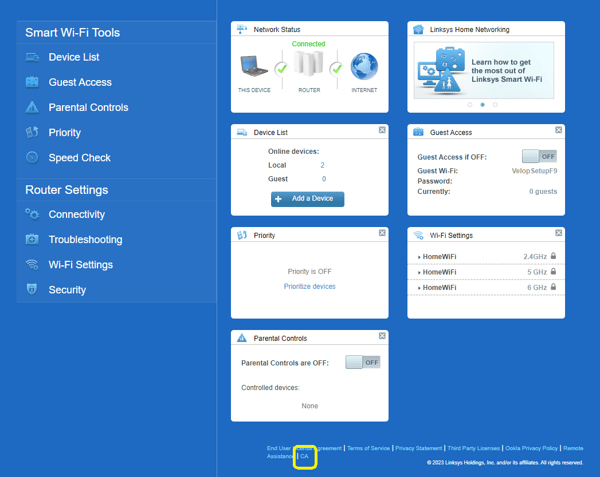Click the Internet globe icon
This screenshot has height=477, width=600.
point(364,67)
